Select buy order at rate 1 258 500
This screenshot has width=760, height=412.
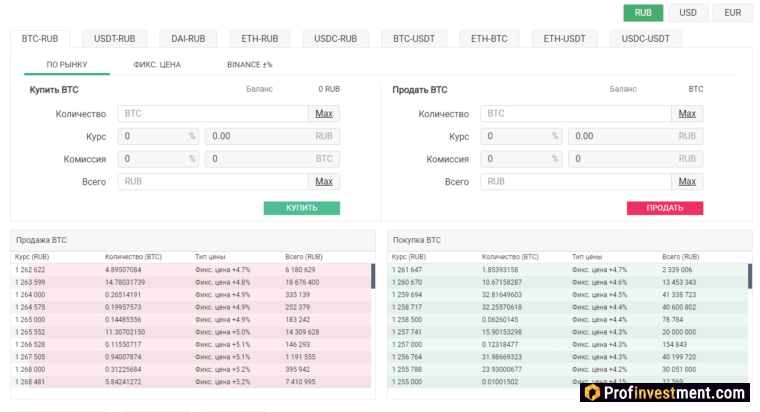(x=568, y=320)
